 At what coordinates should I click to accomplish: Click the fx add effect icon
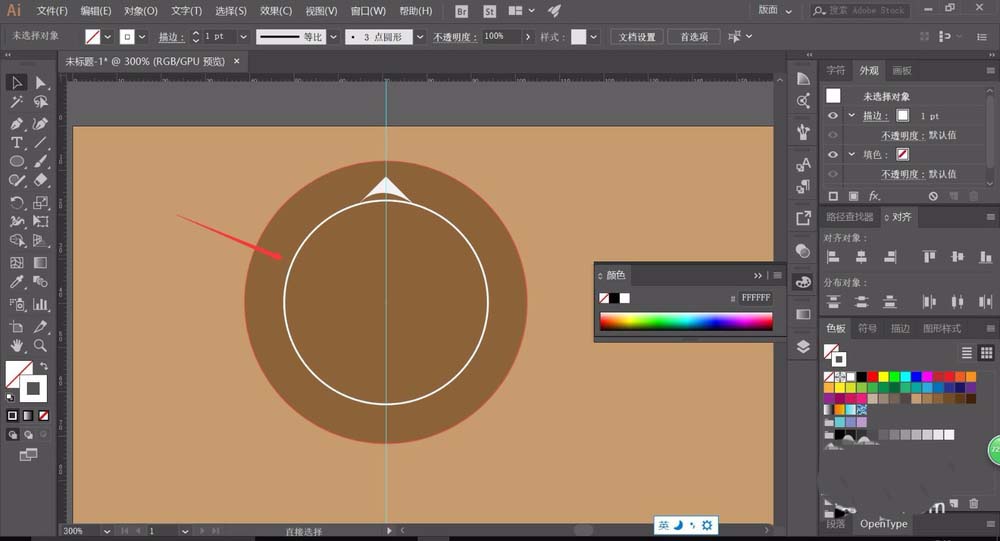coord(874,196)
